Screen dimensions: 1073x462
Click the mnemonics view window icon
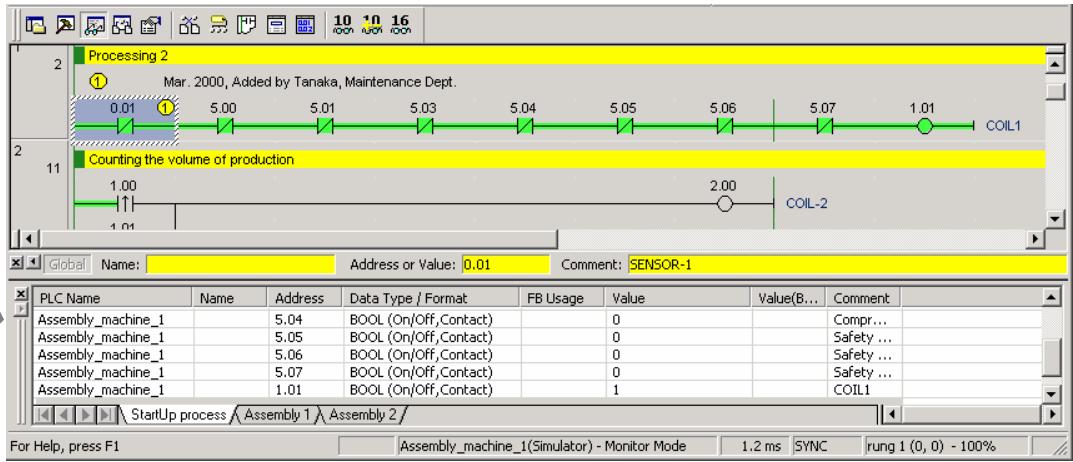point(276,25)
